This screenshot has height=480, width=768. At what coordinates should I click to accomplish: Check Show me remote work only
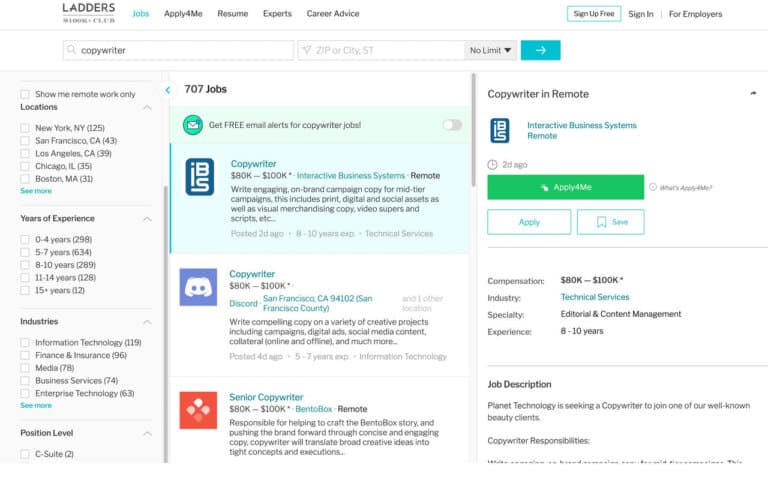click(24, 94)
